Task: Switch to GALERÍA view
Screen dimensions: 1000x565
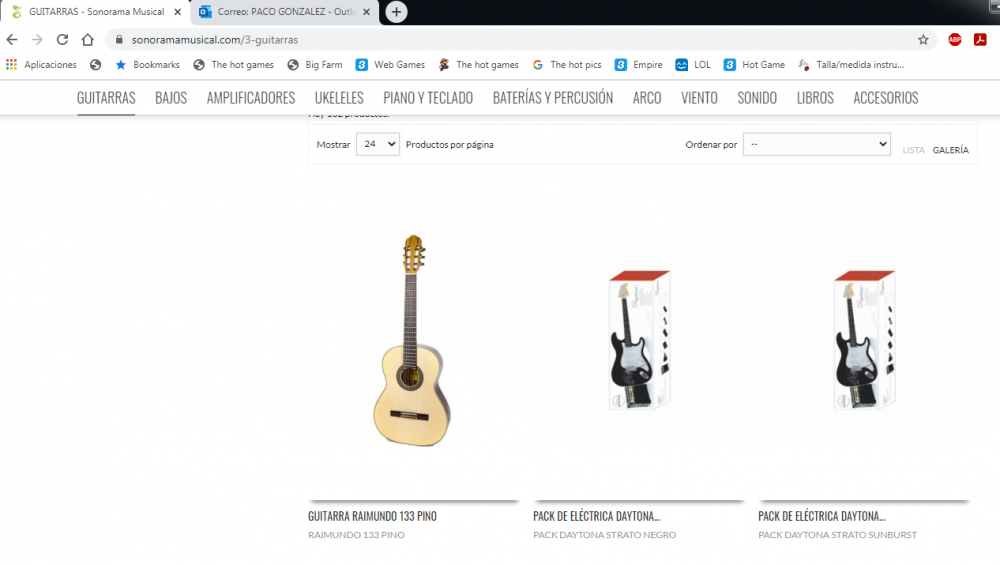Action: pyautogui.click(x=950, y=150)
